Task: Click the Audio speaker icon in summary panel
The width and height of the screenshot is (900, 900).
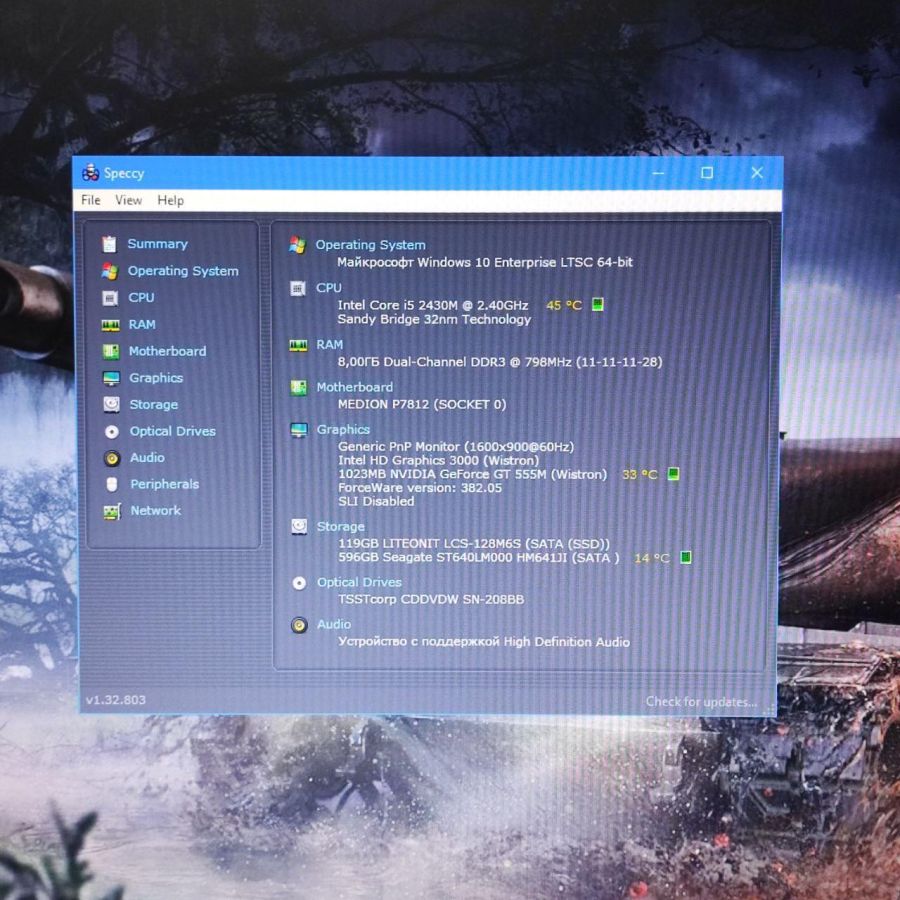Action: pyautogui.click(x=299, y=625)
